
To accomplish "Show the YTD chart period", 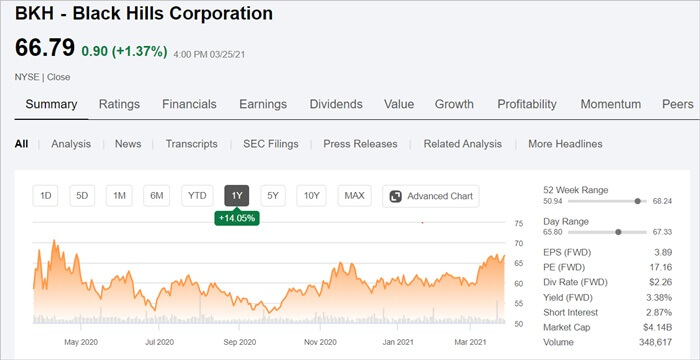I will pyautogui.click(x=197, y=196).
